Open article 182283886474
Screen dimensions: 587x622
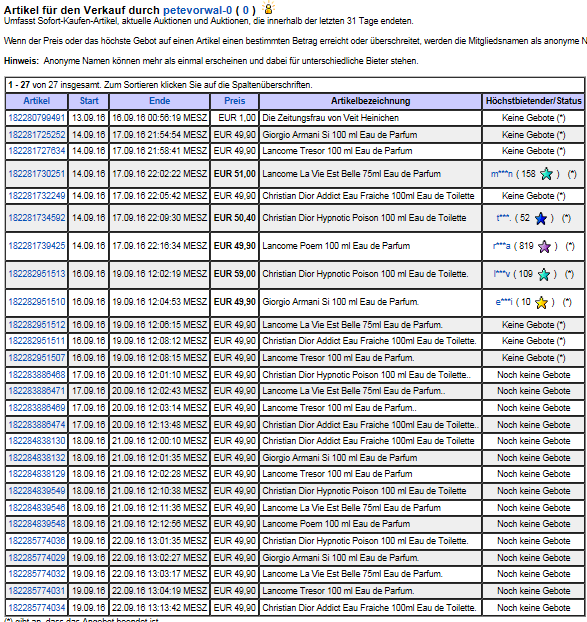point(36,425)
